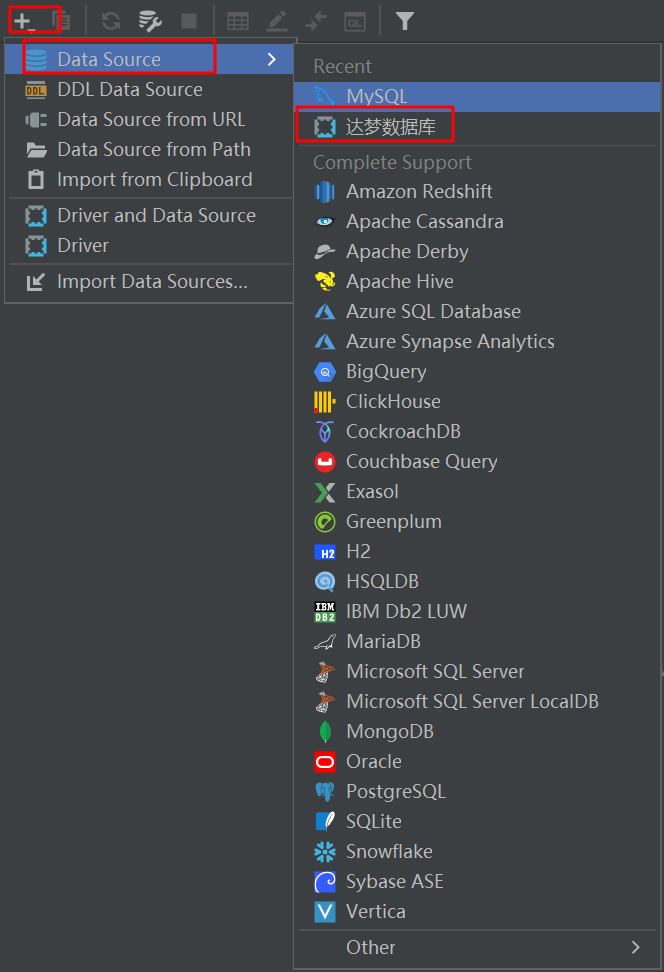Click the Couchbase Query red icon
Image resolution: width=664 pixels, height=972 pixels.
coord(325,461)
